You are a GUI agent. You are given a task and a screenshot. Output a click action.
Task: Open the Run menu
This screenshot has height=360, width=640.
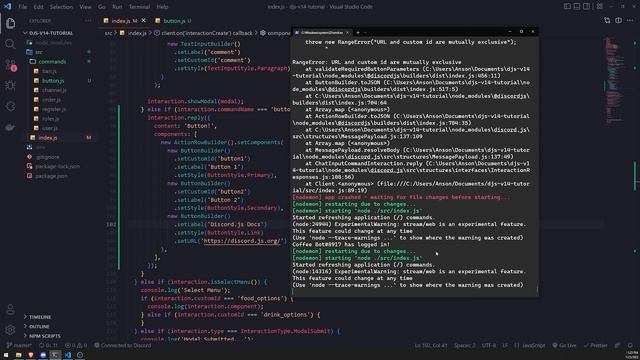[117, 7]
